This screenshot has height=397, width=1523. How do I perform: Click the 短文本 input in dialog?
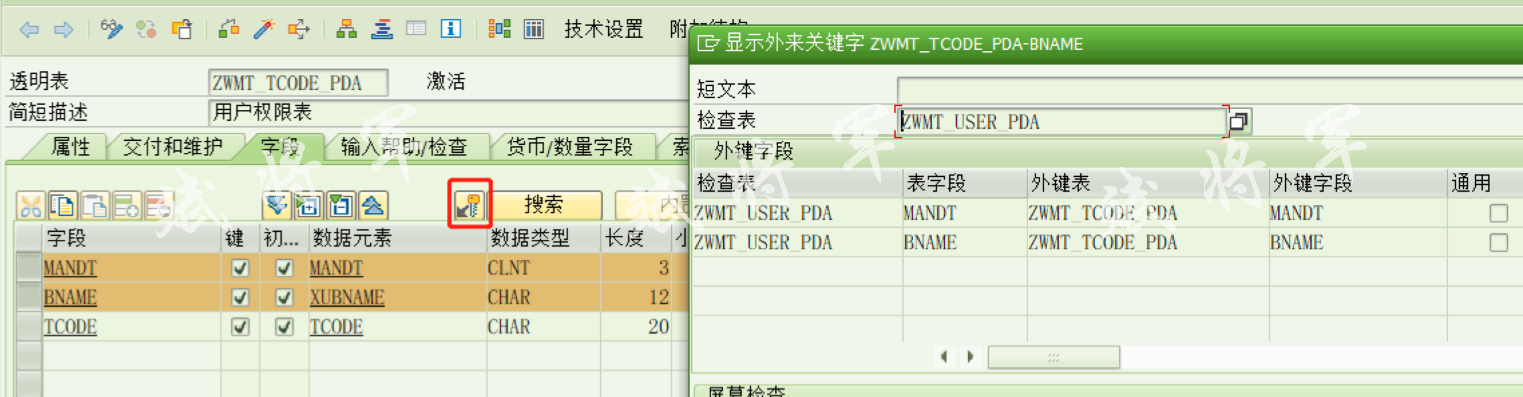click(1209, 90)
